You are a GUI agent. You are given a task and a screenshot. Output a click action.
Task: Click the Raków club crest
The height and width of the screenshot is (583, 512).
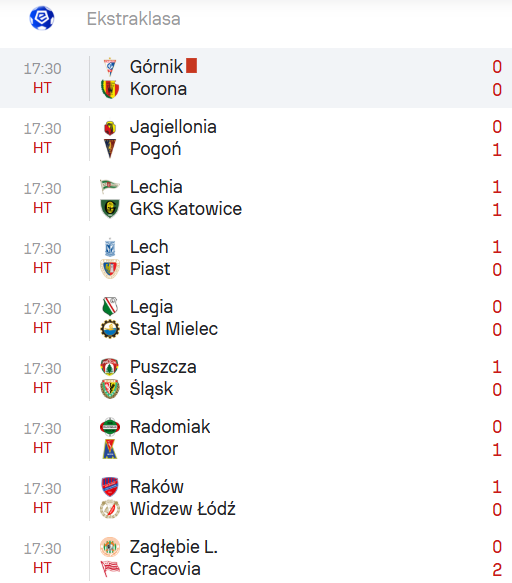pyautogui.click(x=110, y=487)
